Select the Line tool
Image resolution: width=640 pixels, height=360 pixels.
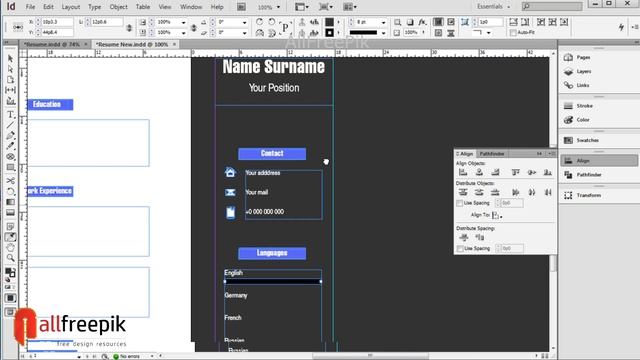(x=11, y=125)
